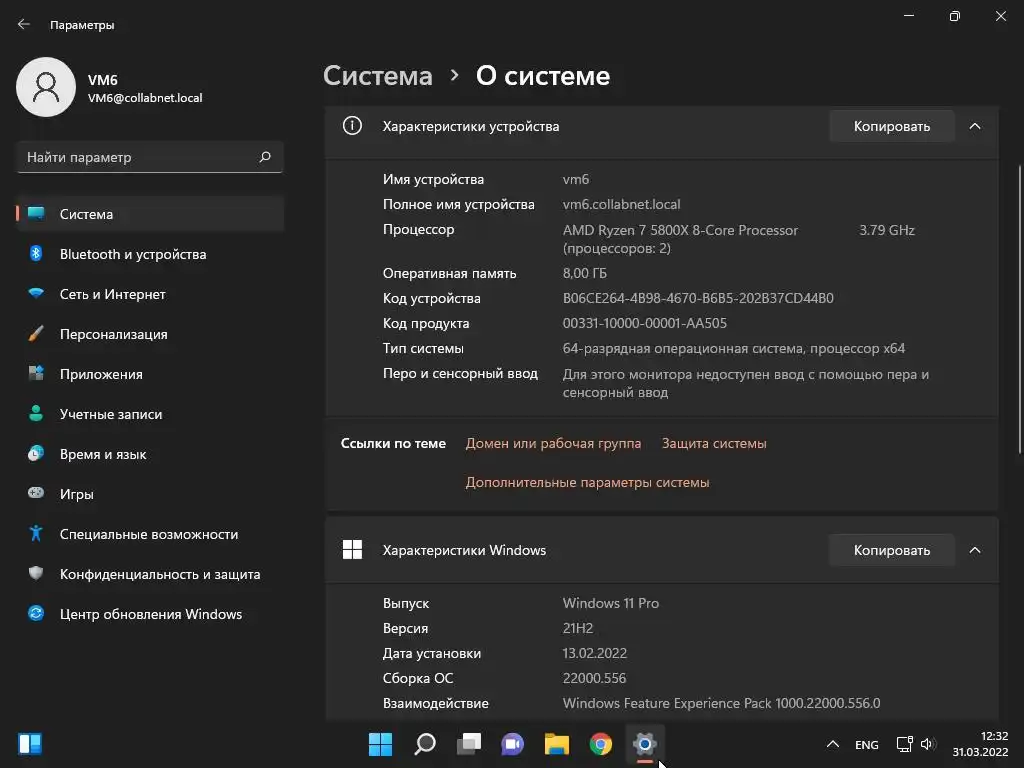
Task: Open Центр обновления Windows settings
Action: tap(150, 613)
